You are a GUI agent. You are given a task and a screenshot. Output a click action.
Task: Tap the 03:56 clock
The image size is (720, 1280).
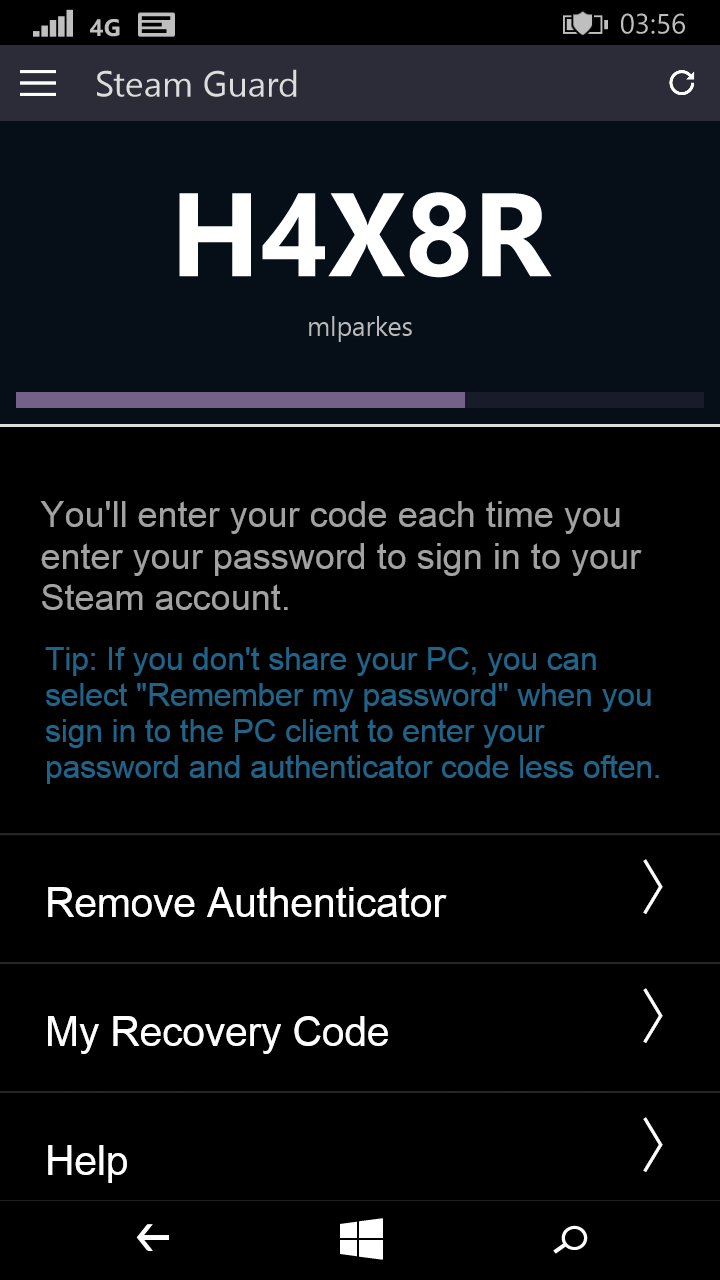pos(653,24)
